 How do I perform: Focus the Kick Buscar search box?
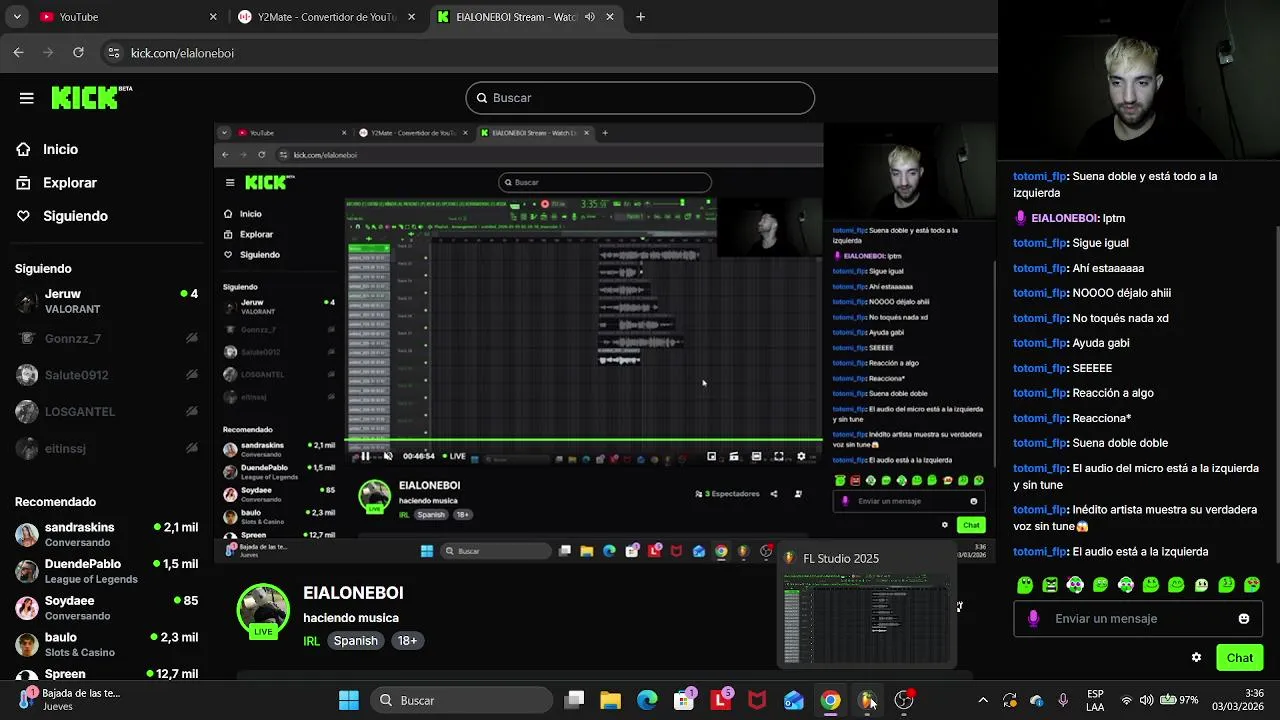pyautogui.click(x=640, y=98)
